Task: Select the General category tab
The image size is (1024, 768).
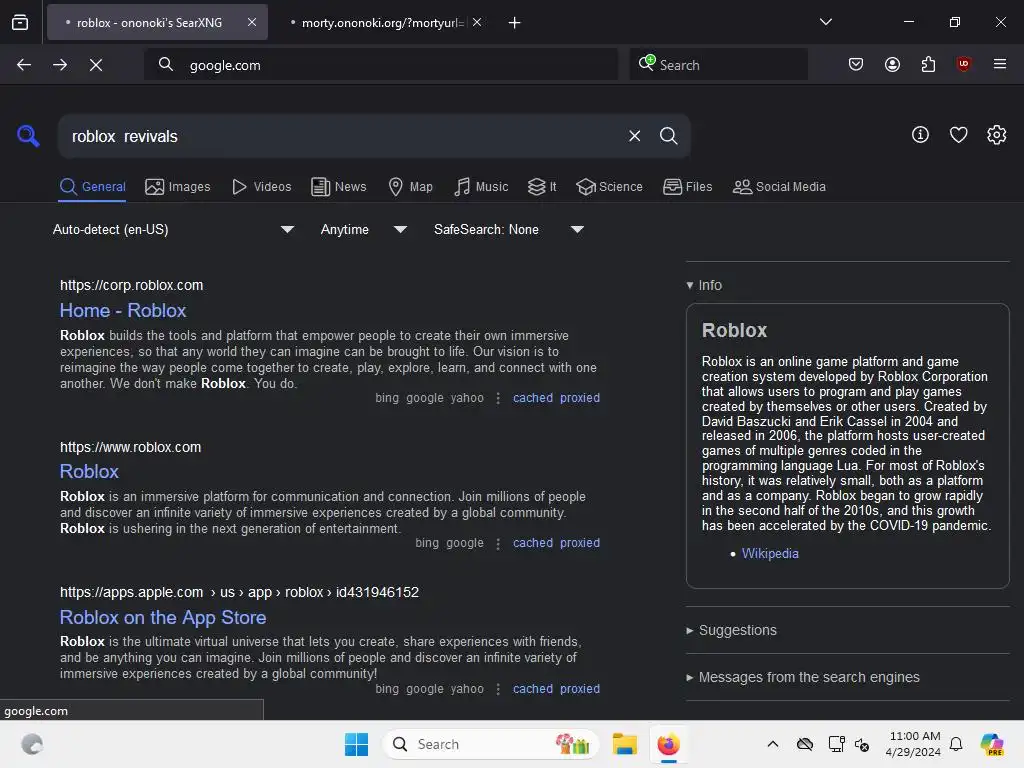Action: tap(92, 187)
